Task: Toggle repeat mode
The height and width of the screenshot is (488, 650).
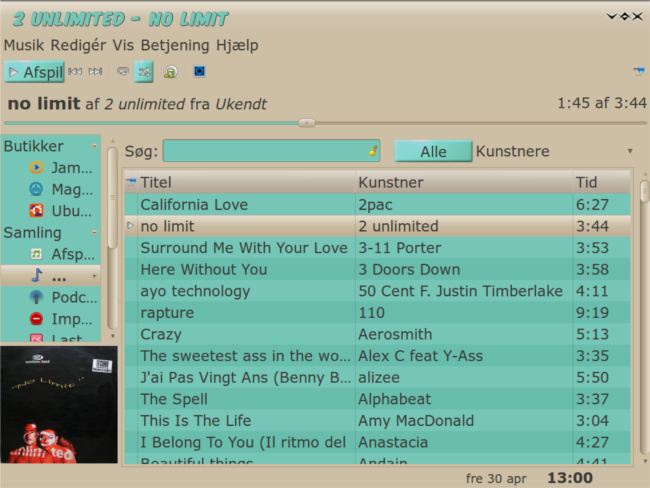Action: tap(123, 72)
